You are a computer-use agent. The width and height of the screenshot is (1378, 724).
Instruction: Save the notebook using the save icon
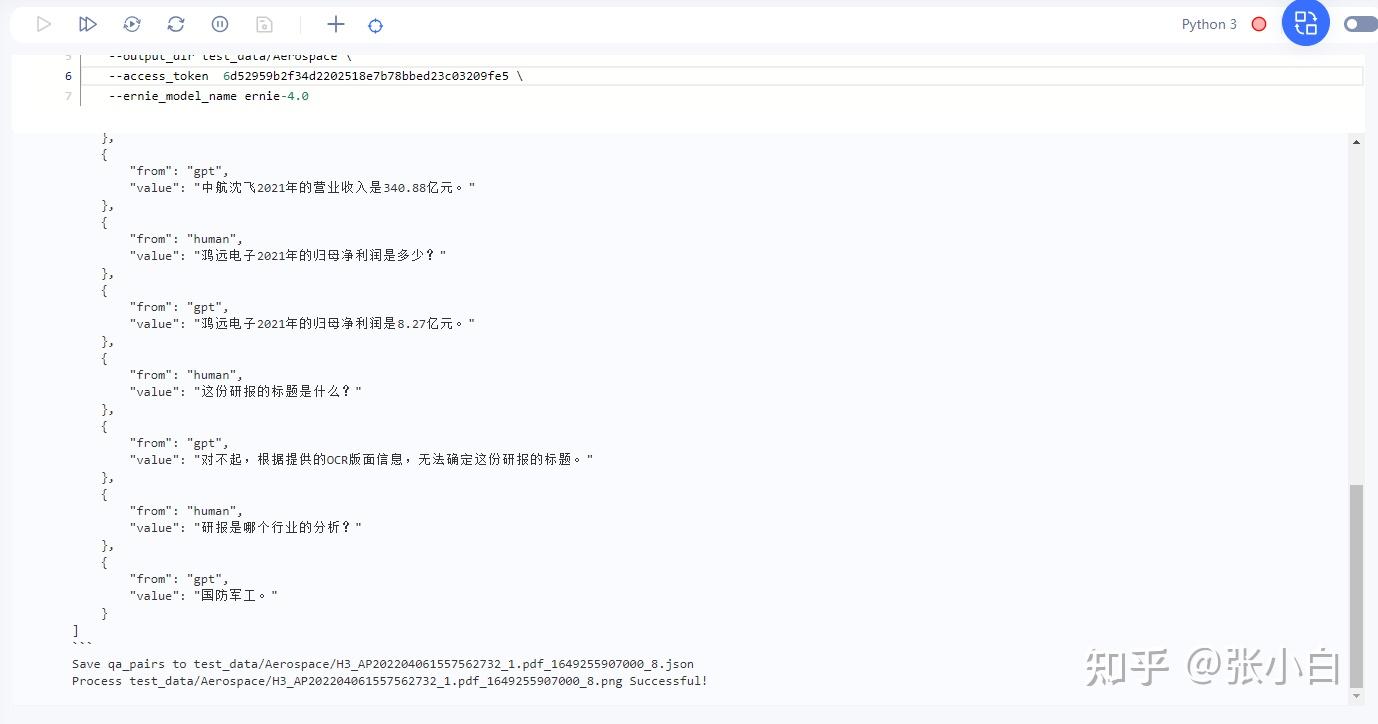[x=263, y=23]
